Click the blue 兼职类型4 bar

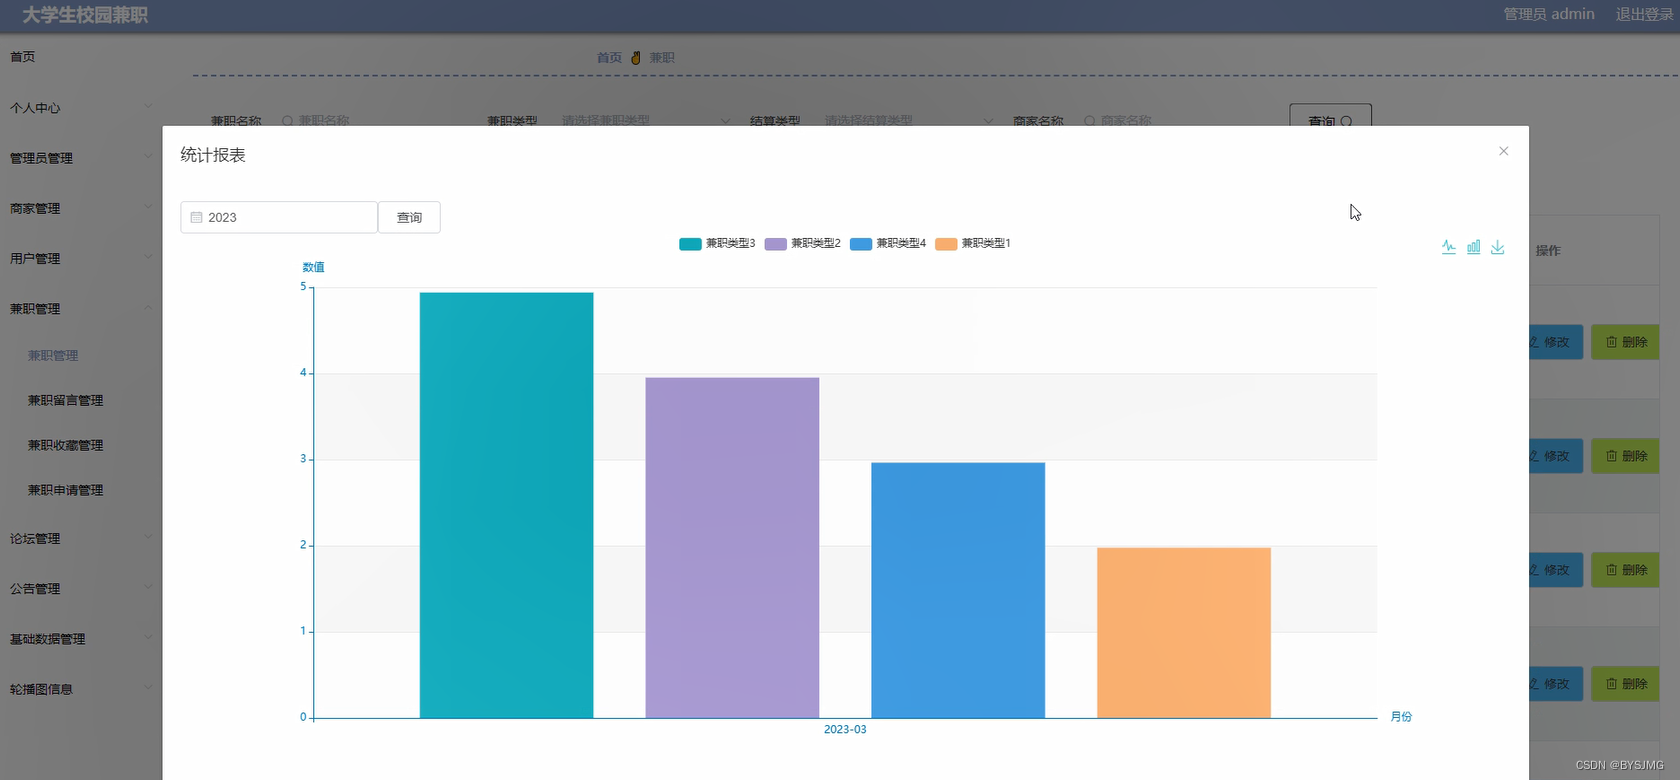coord(958,590)
